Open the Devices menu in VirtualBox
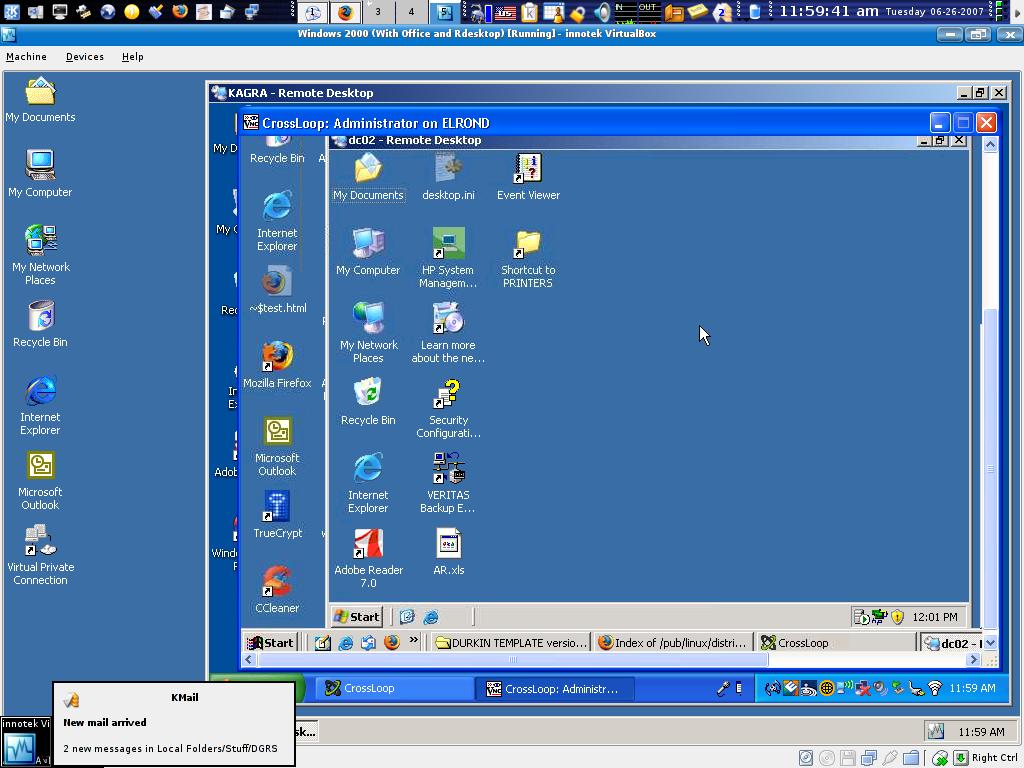 tap(85, 57)
